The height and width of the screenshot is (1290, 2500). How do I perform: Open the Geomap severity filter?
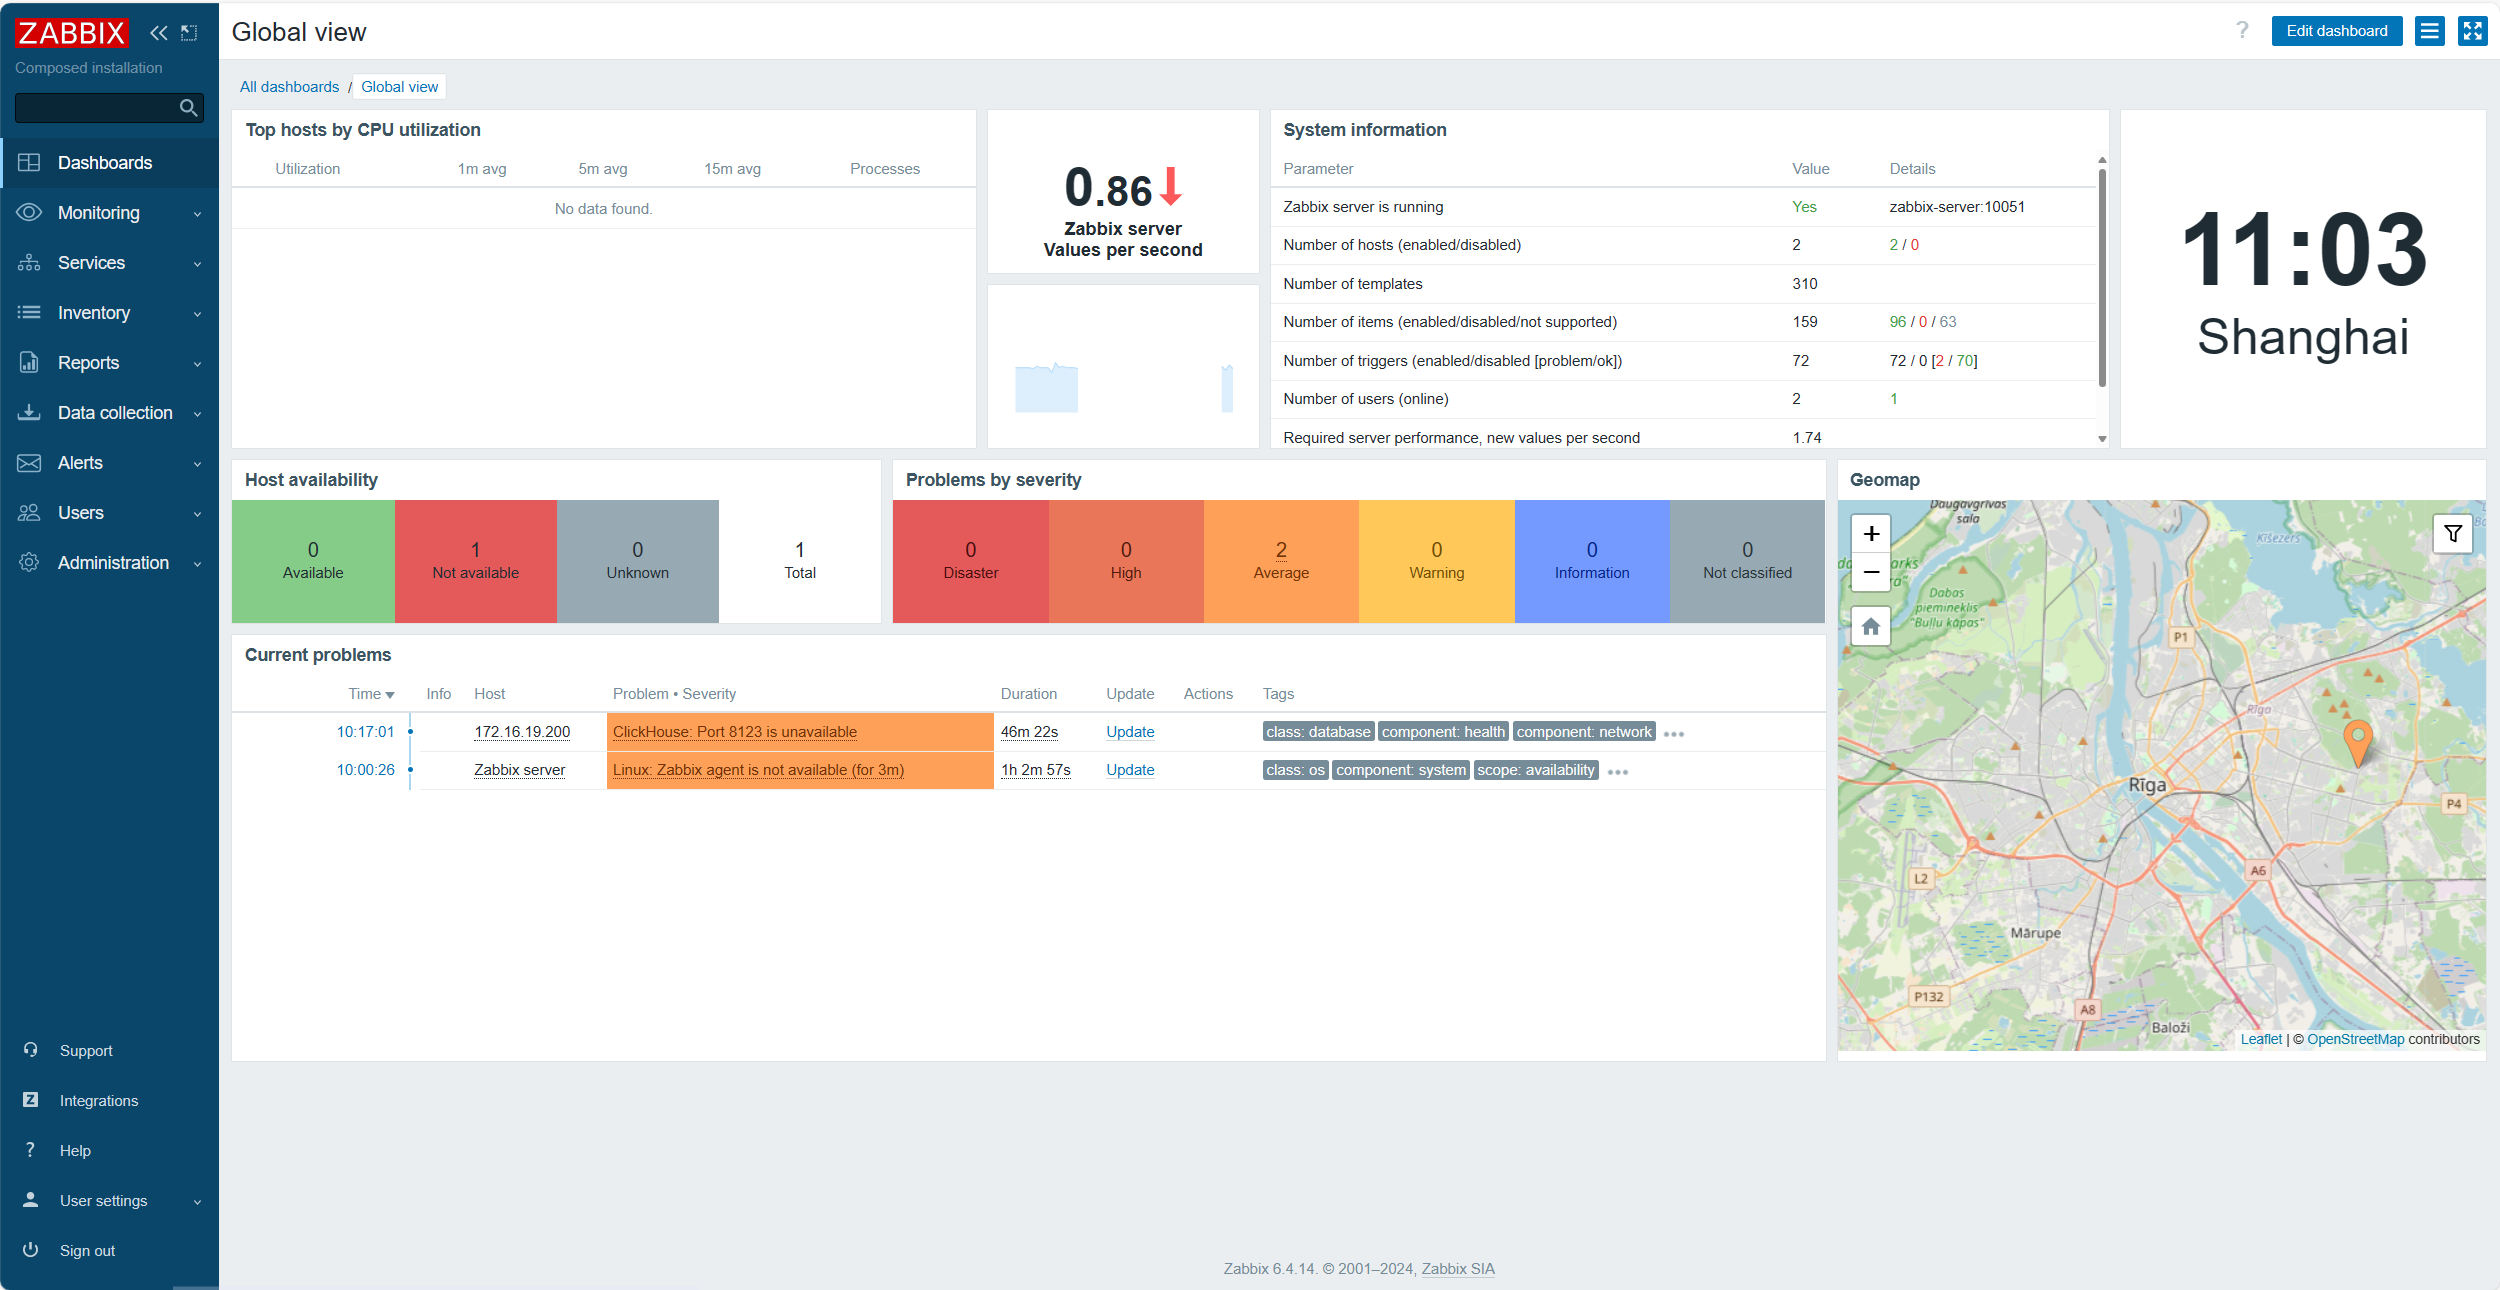pyautogui.click(x=2452, y=534)
